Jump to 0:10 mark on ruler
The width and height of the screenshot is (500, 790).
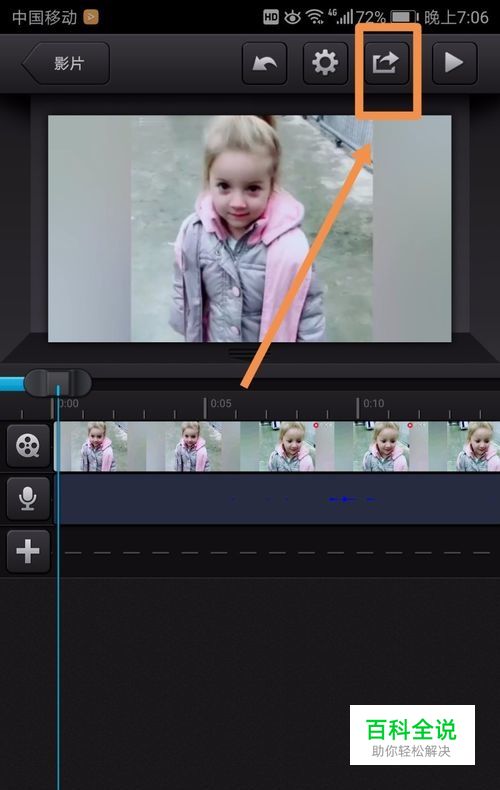point(373,404)
